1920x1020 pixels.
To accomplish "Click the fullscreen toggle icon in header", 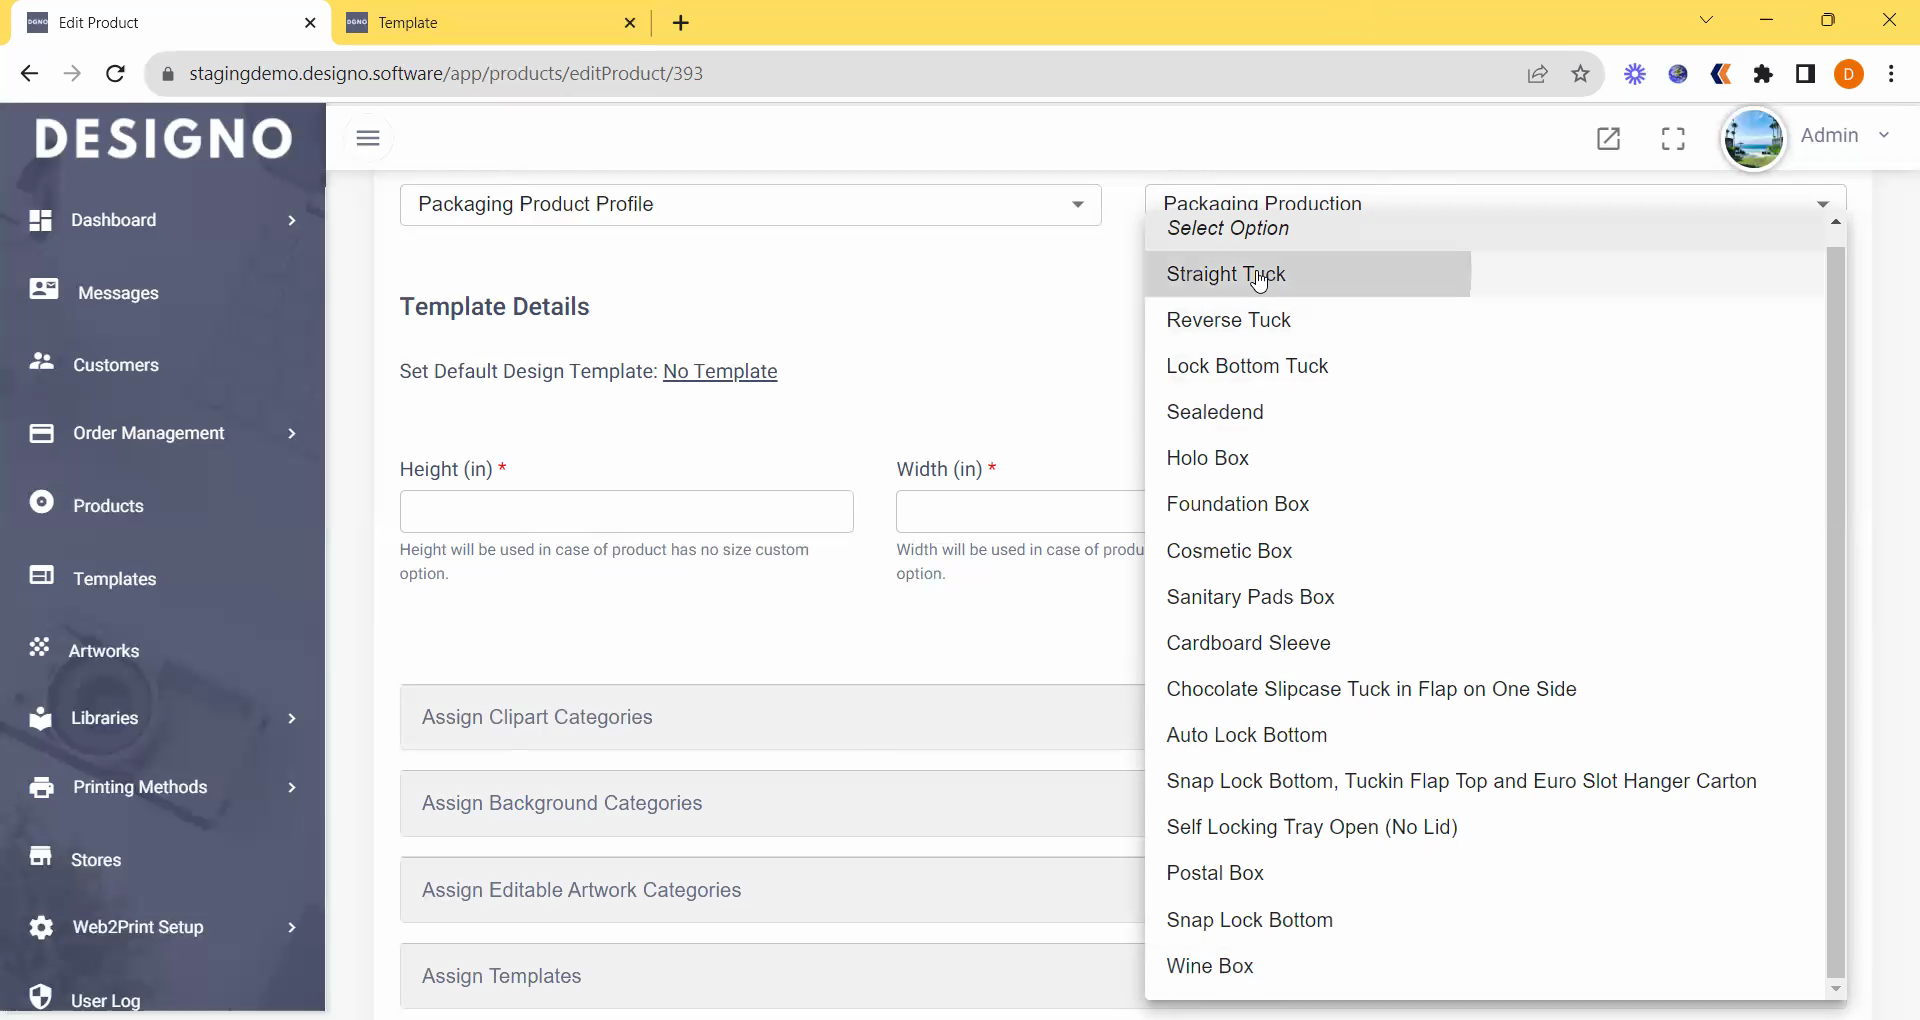I will pos(1673,138).
